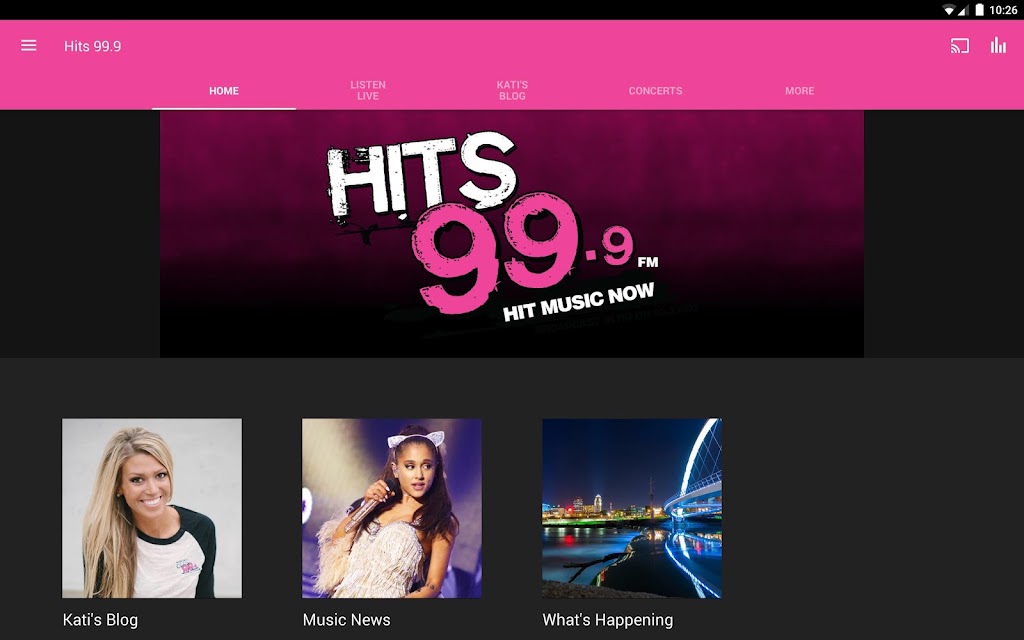Check the Wi-Fi status icon
Viewport: 1024px width, 640px height.
(948, 10)
